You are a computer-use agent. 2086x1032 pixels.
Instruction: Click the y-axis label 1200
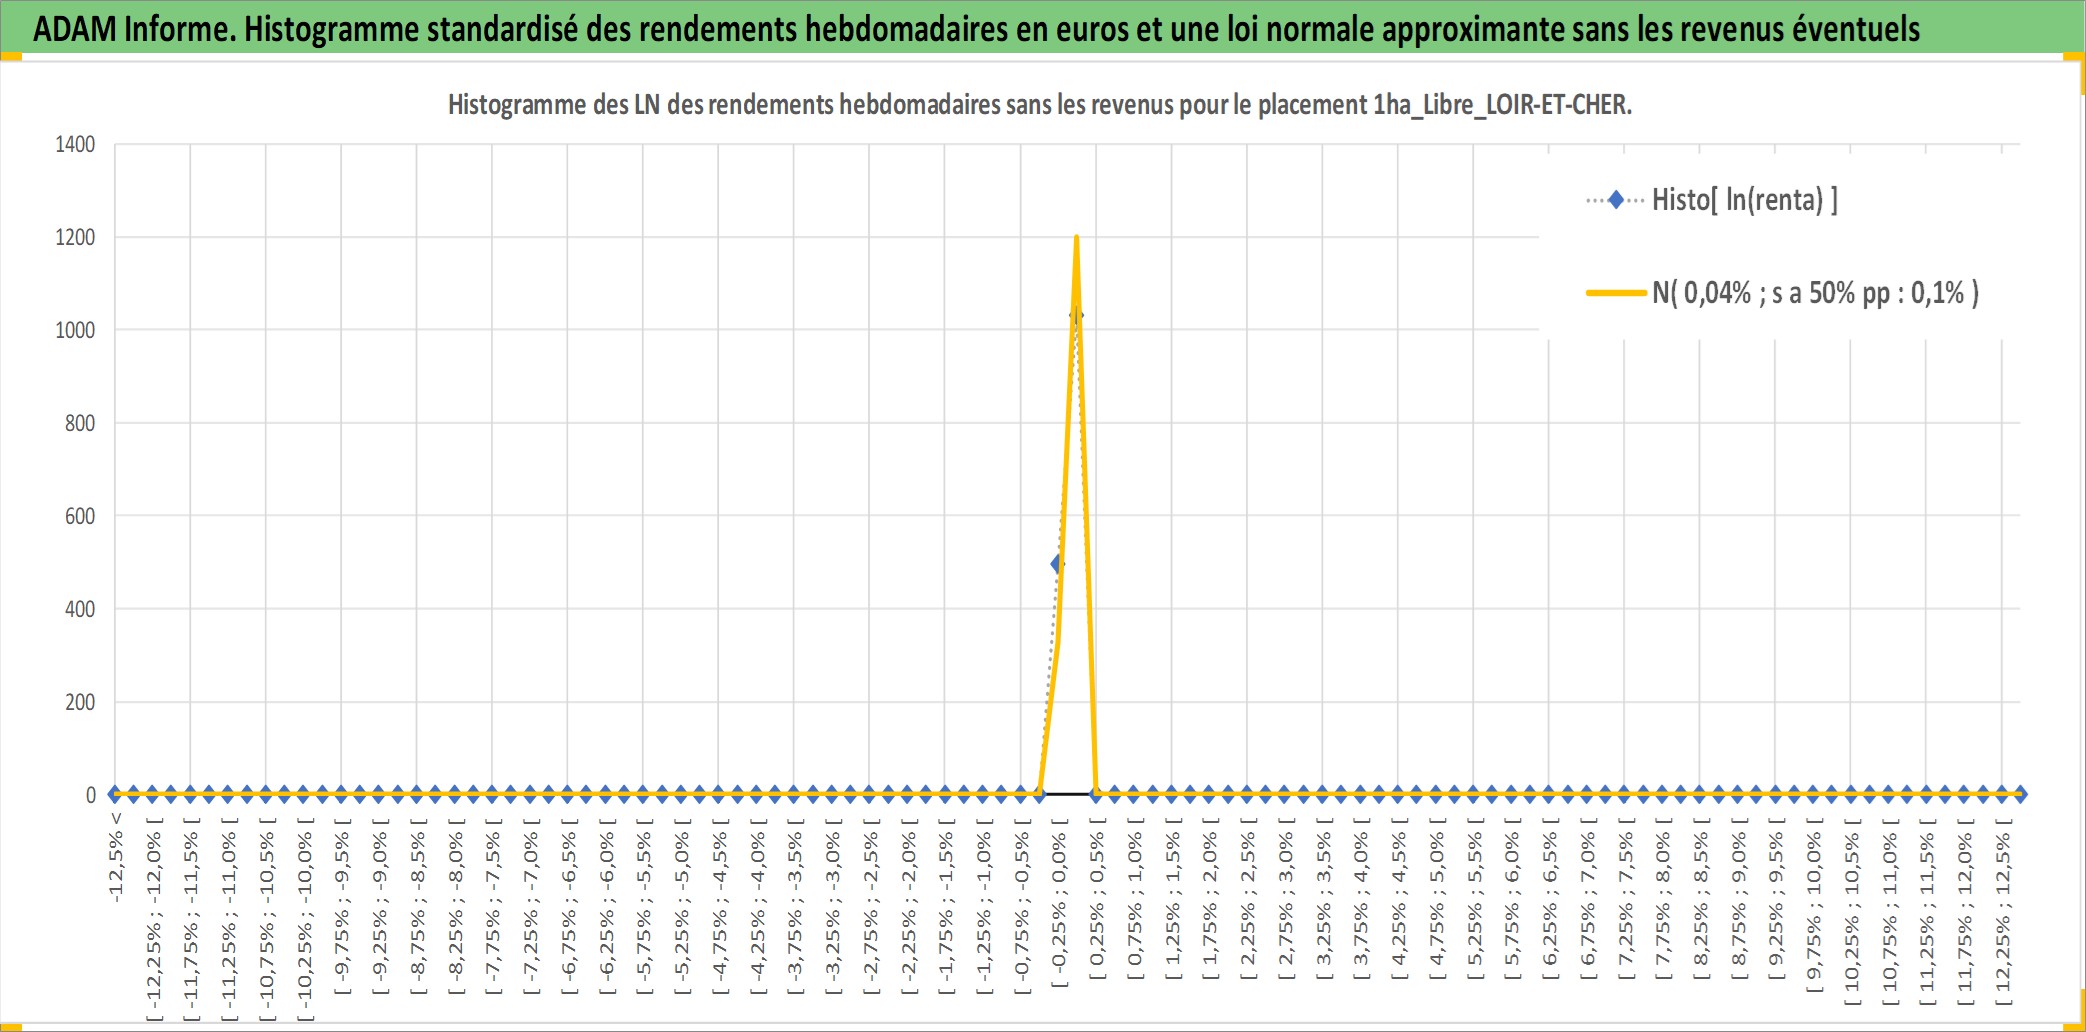[75, 237]
